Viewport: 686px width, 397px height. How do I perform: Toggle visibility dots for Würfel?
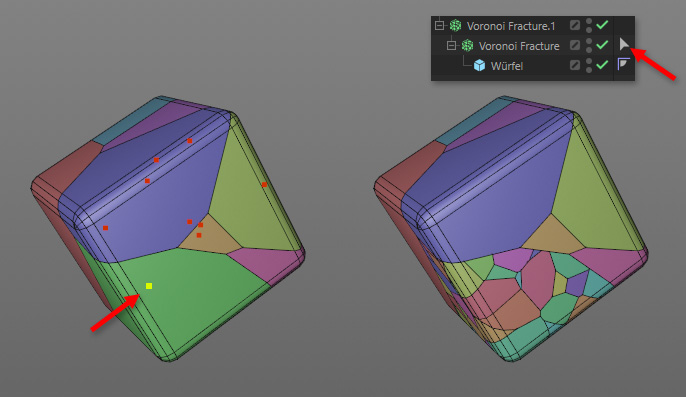(x=589, y=66)
